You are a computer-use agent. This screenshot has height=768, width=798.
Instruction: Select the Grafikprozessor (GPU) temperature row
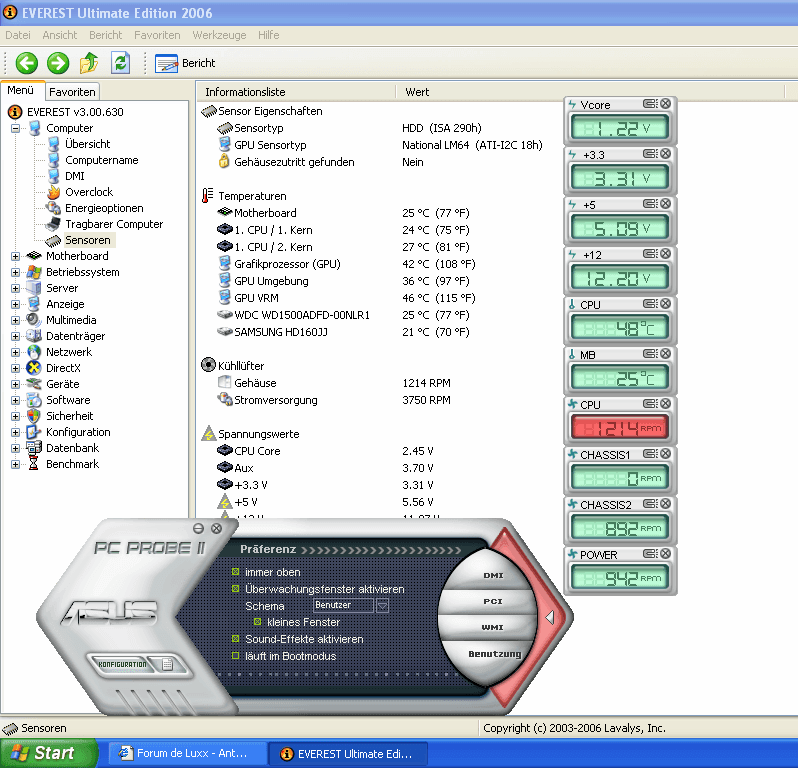[287, 264]
